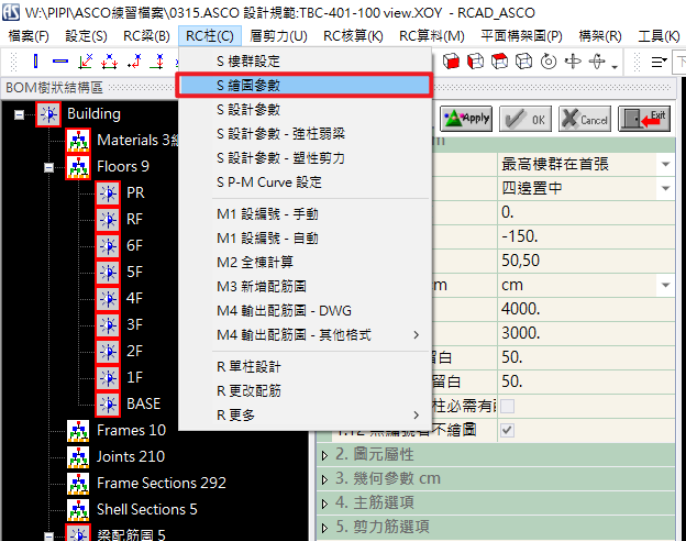Click the Building node icon in tree
This screenshot has height=541, width=686.
[48, 114]
